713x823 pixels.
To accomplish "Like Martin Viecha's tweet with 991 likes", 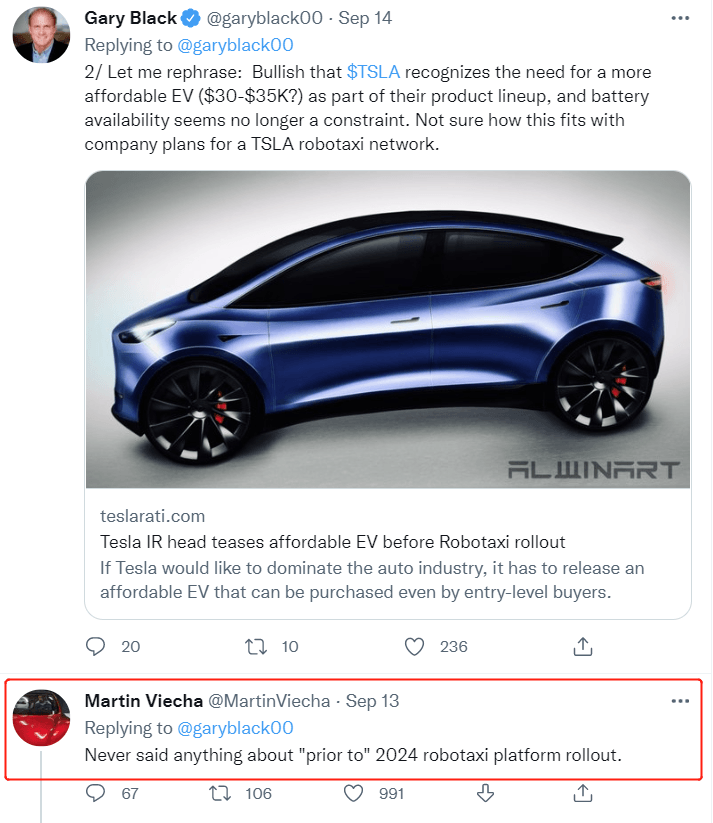I will pos(353,793).
